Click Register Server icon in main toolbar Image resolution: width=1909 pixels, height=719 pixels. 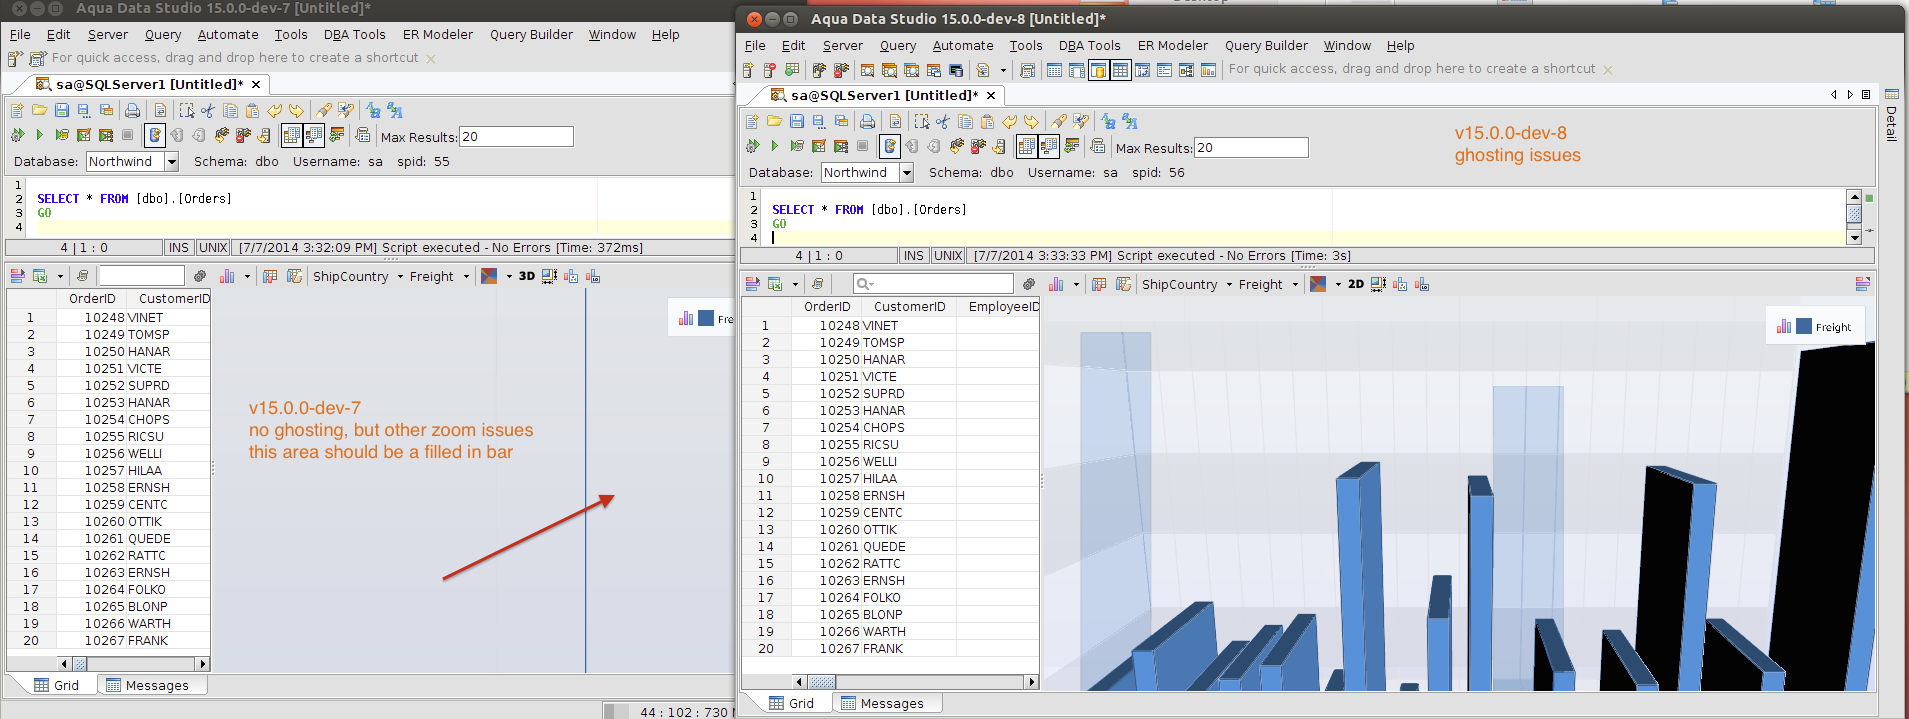point(748,70)
